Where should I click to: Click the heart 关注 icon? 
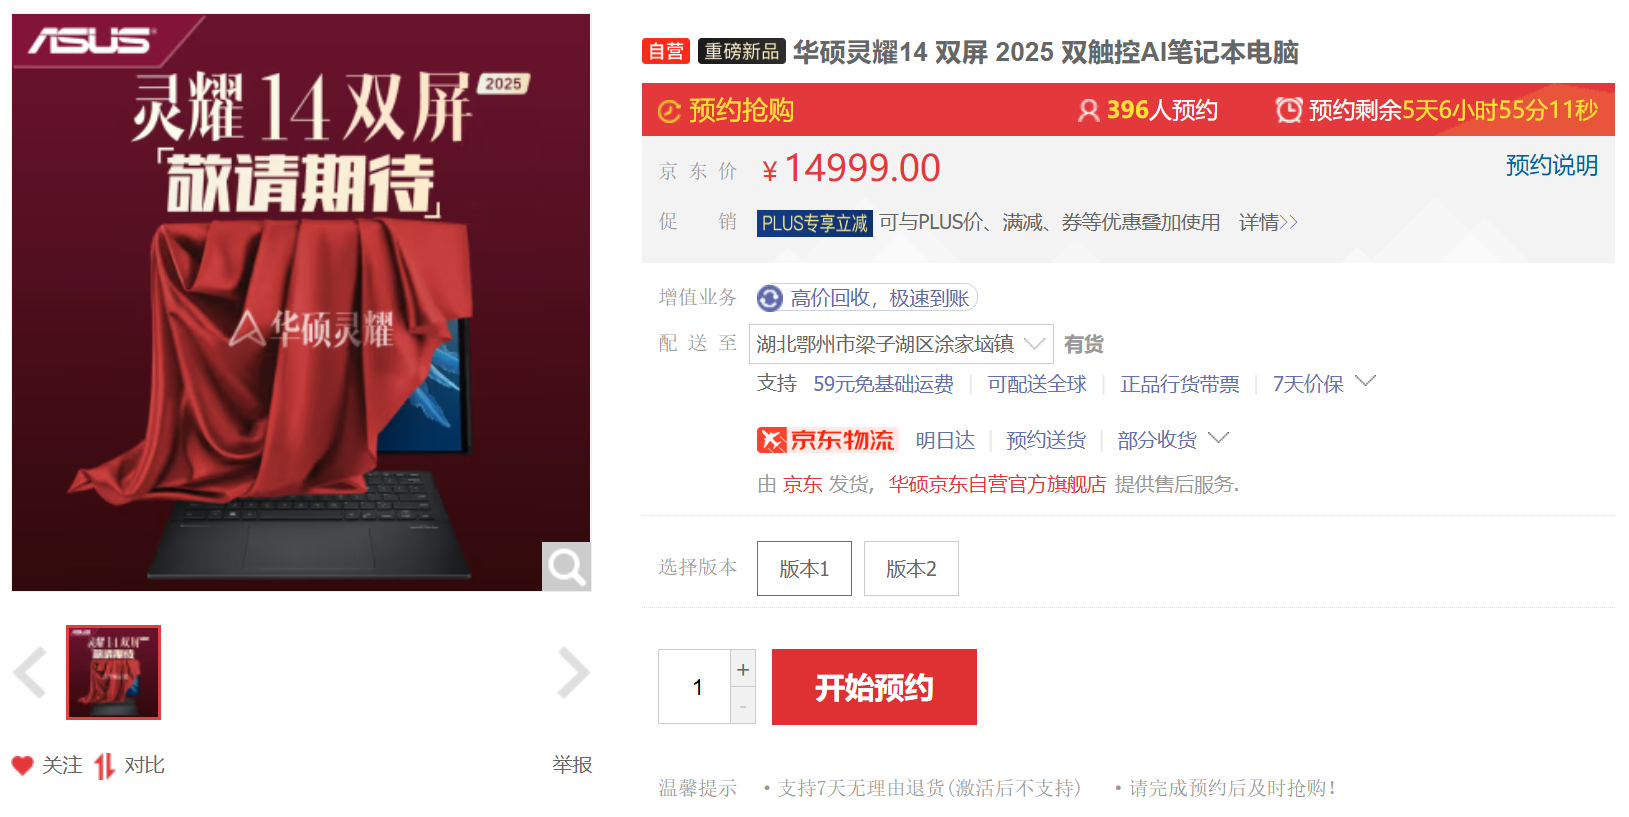click(23, 765)
